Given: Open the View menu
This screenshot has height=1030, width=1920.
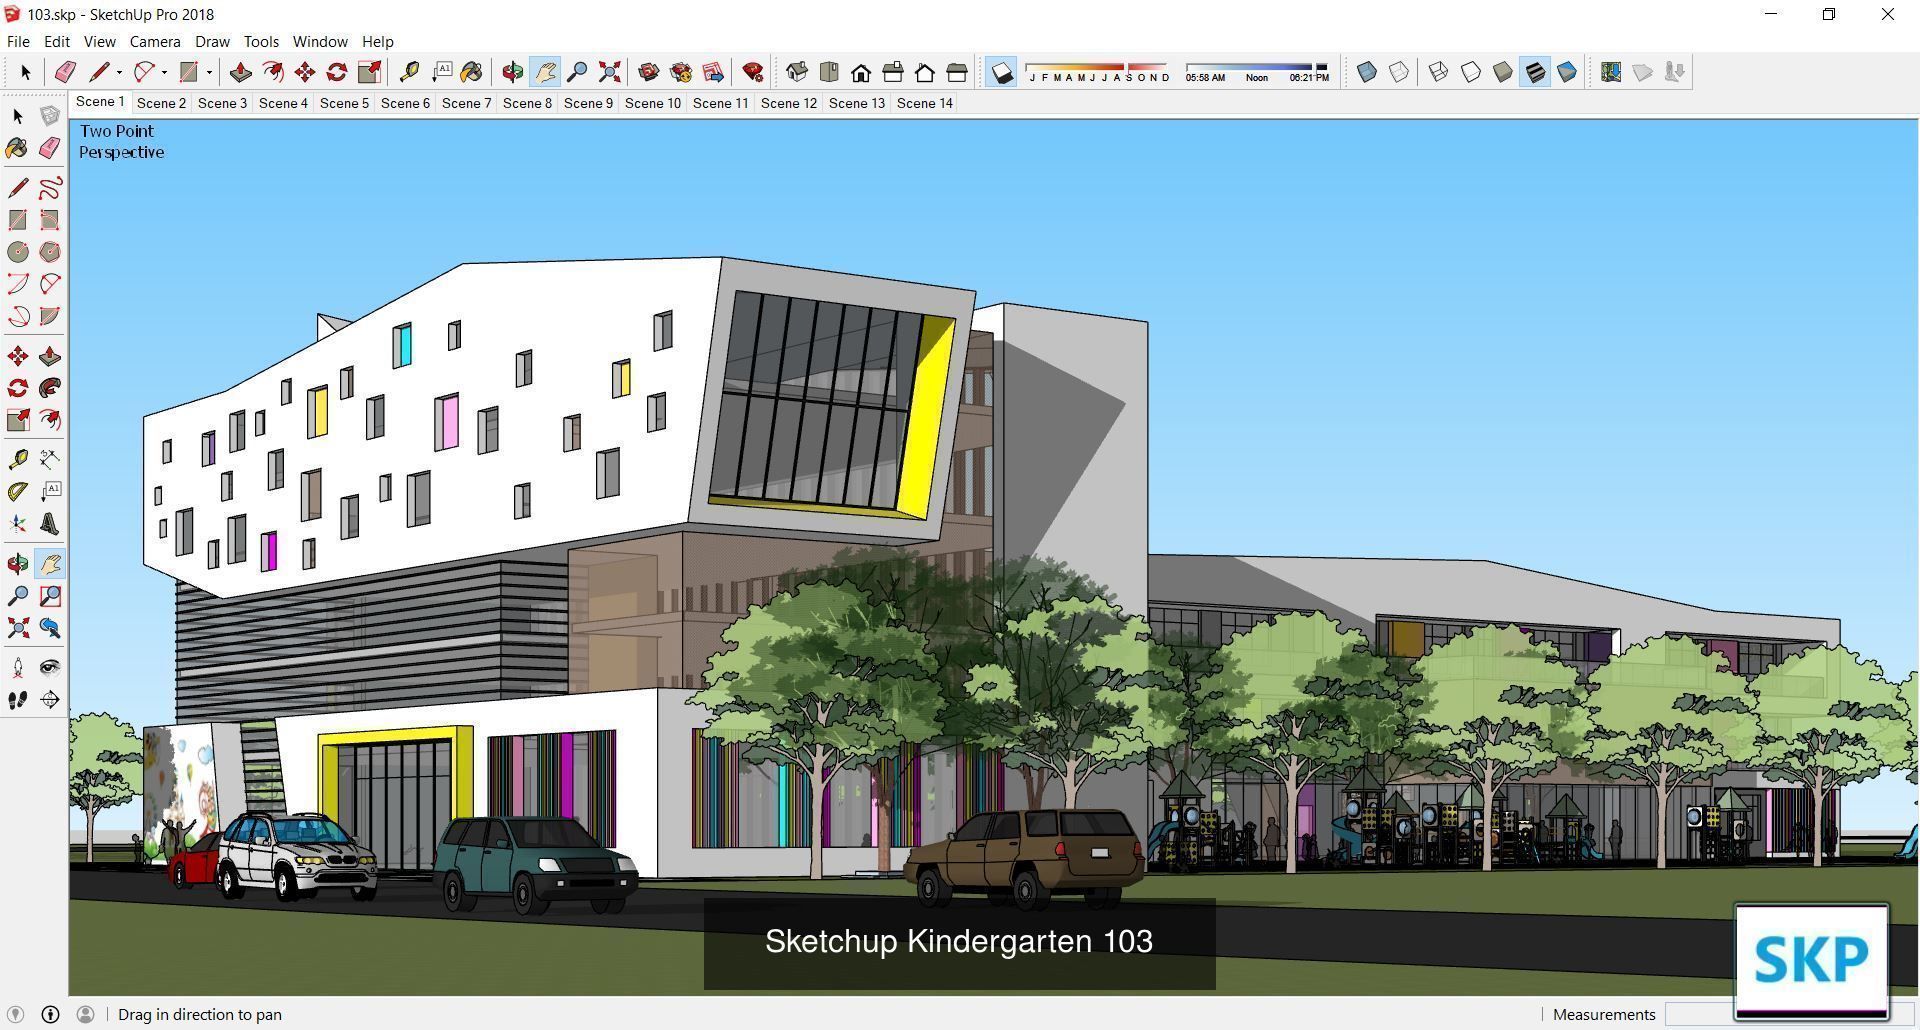Looking at the screenshot, I should point(99,42).
